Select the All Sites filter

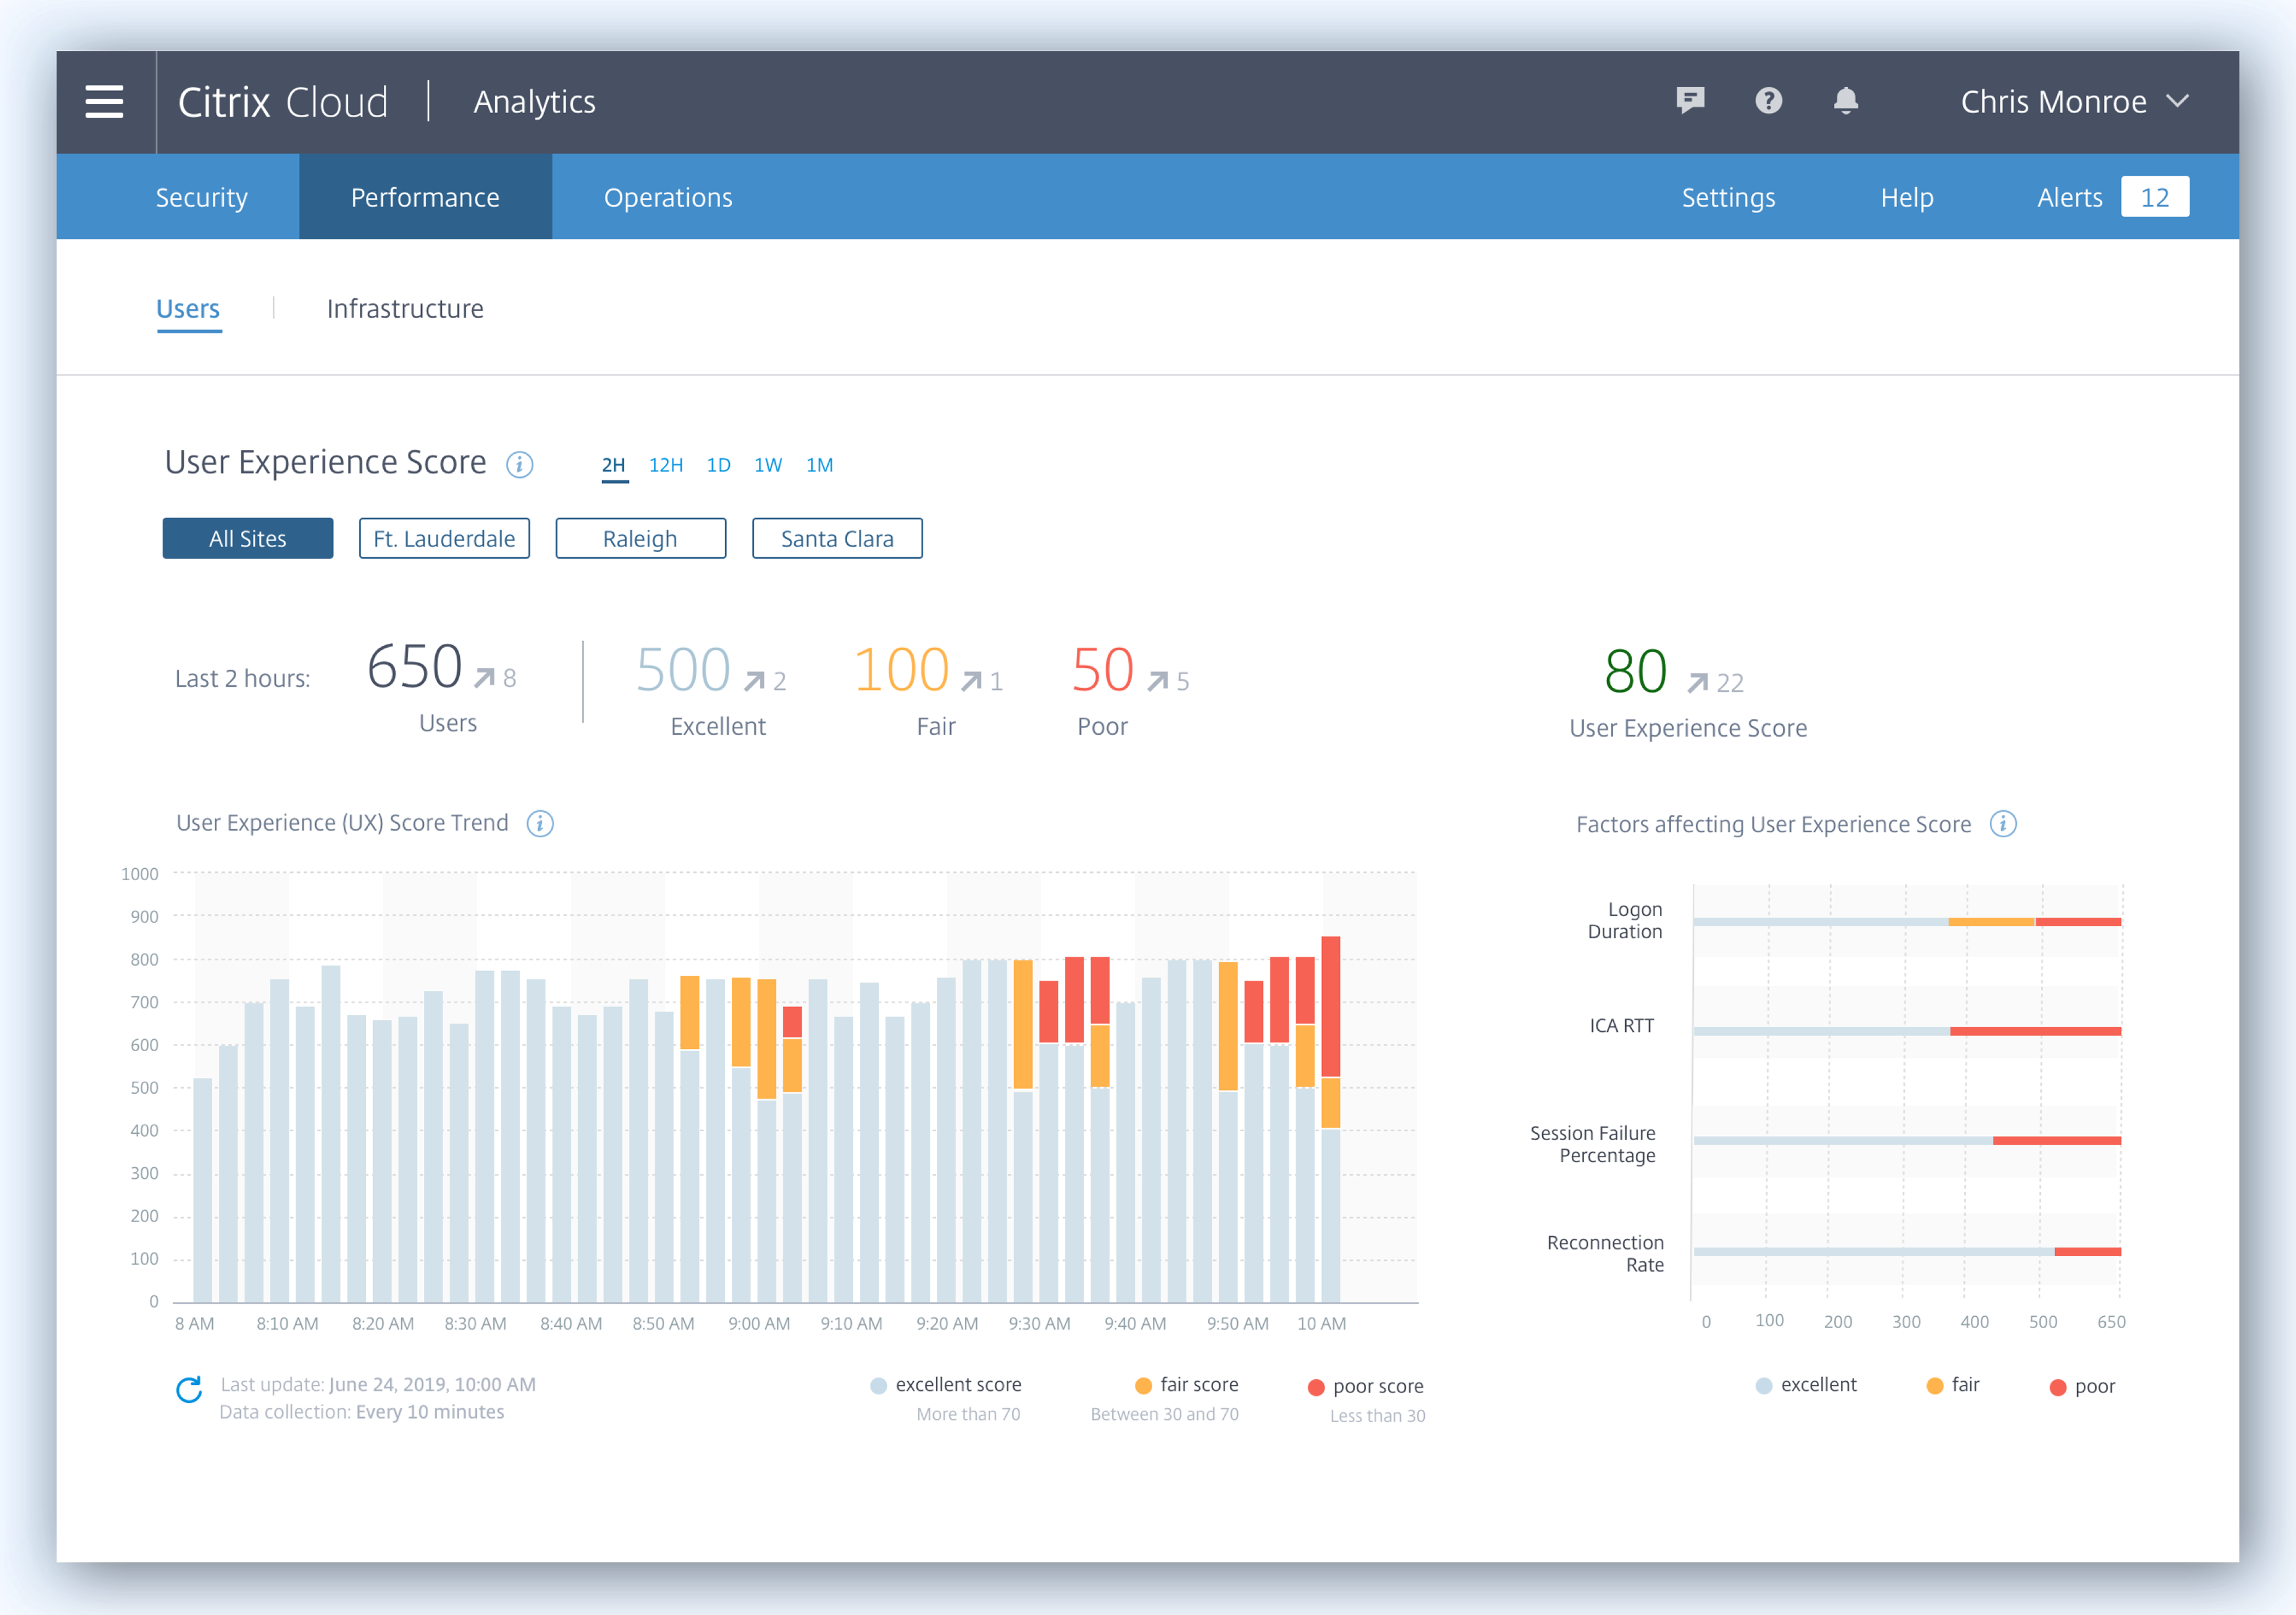(x=247, y=538)
